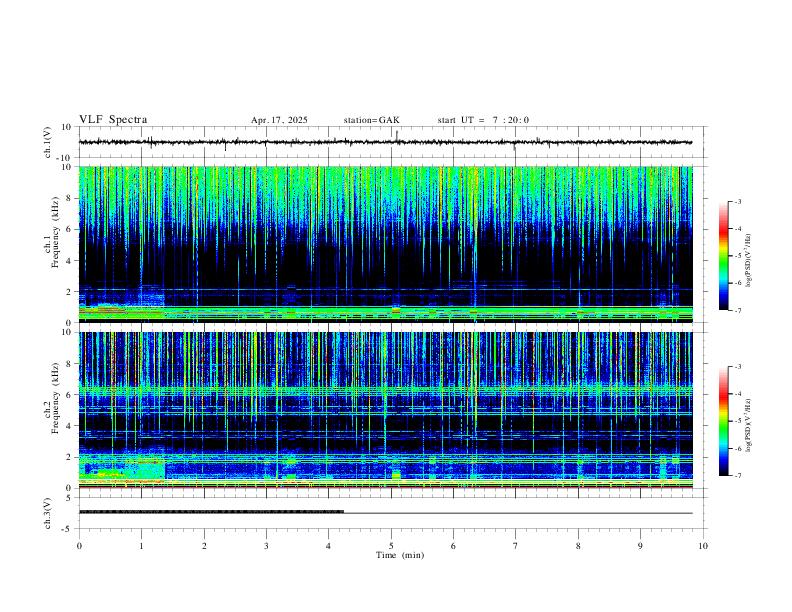This screenshot has height=612, width=792.
Task: Click the date 'Apr. 17, 2025'
Action: pos(279,120)
